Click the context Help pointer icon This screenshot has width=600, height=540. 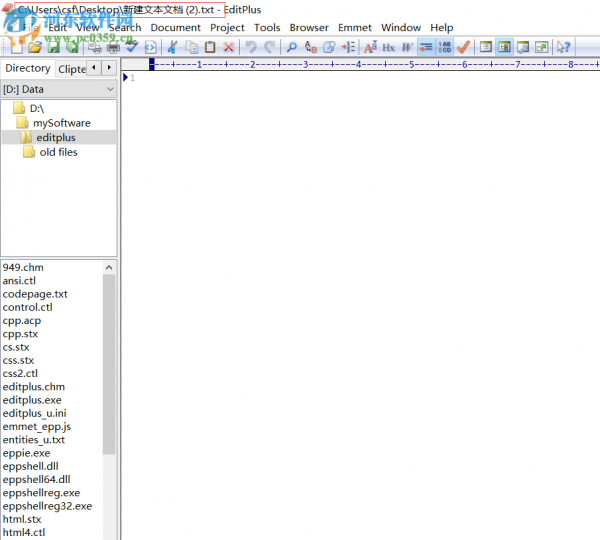coord(563,47)
